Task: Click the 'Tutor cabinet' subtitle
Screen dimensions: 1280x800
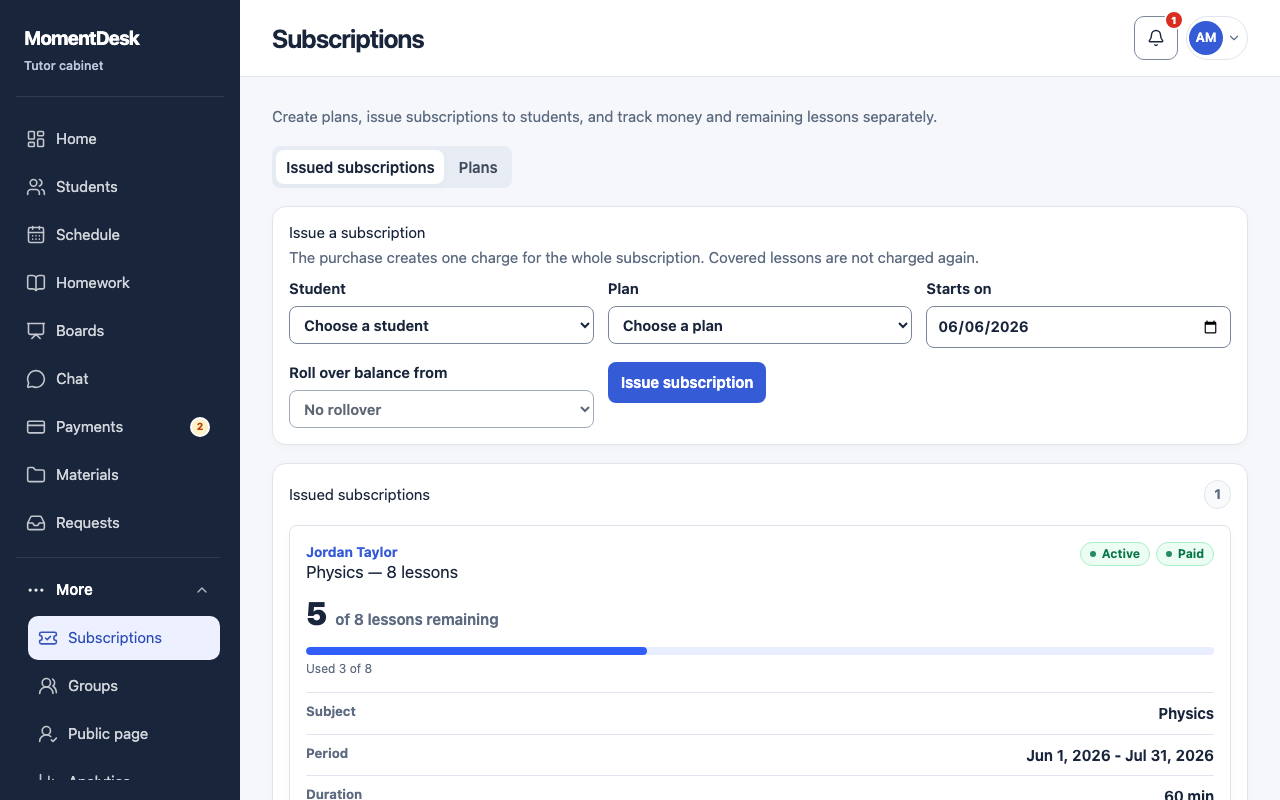Action: pyautogui.click(x=64, y=66)
